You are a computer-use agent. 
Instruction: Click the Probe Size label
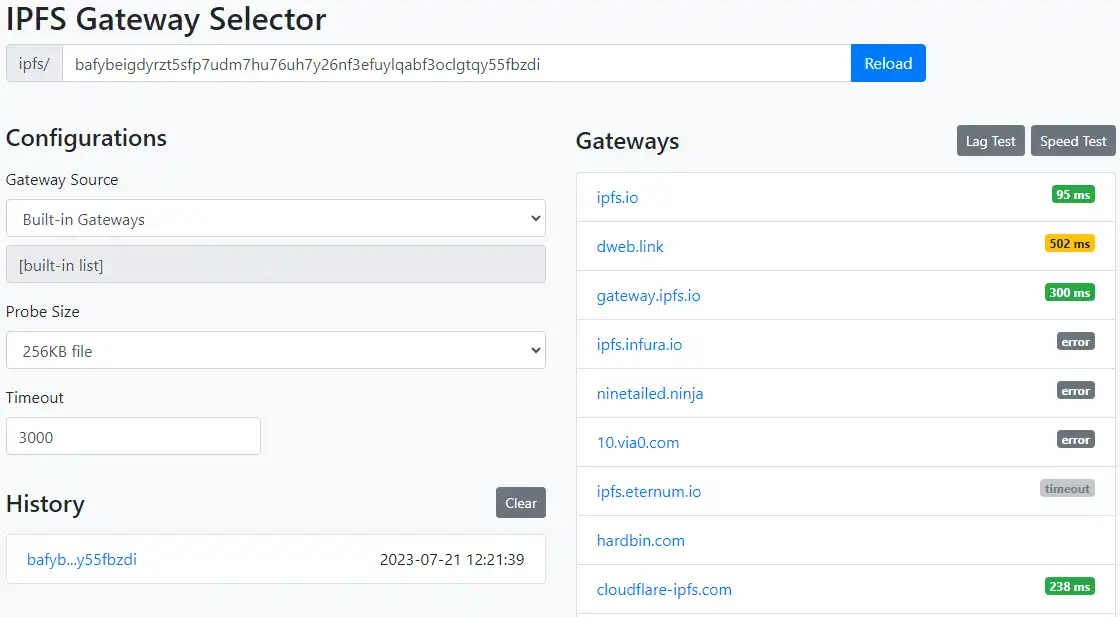pos(43,311)
